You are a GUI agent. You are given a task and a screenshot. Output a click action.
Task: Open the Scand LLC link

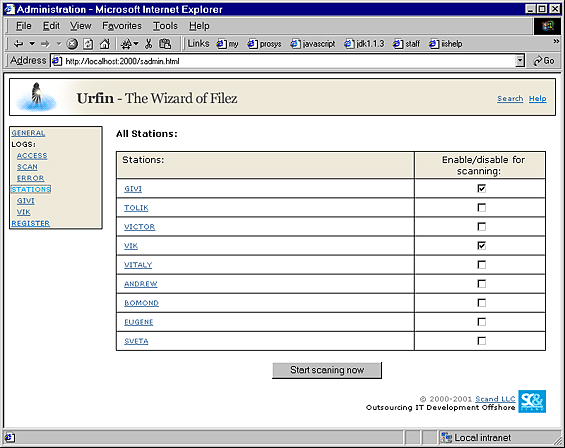495,399
